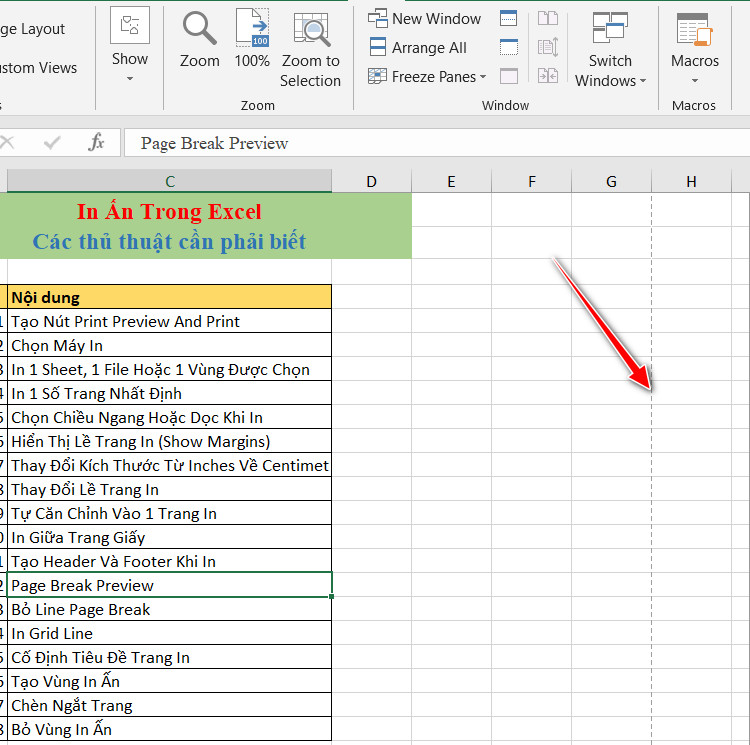Viewport: 750px width, 745px height.
Task: Select cell 'Thay Đổi Kích Thước Từ Inches Về Centimet'
Action: pyautogui.click(x=169, y=465)
